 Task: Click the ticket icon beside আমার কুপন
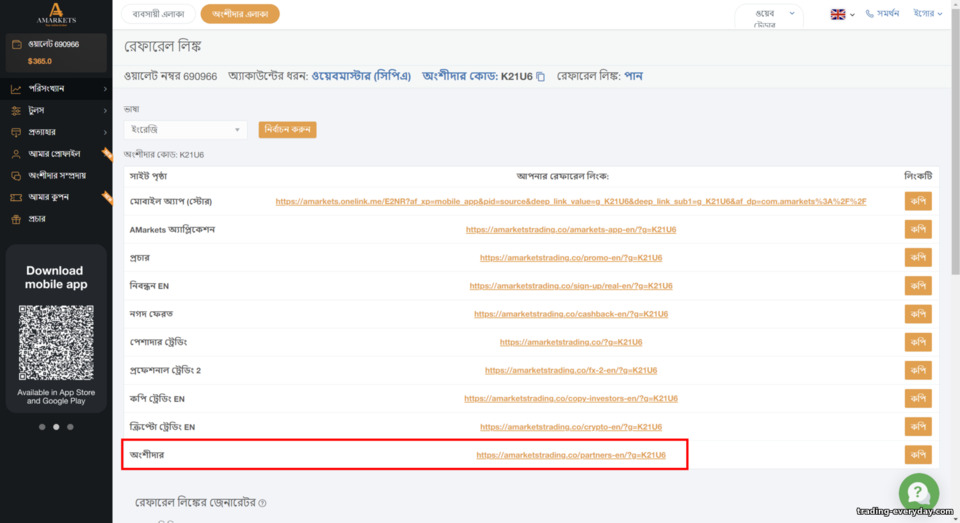pyautogui.click(x=16, y=197)
